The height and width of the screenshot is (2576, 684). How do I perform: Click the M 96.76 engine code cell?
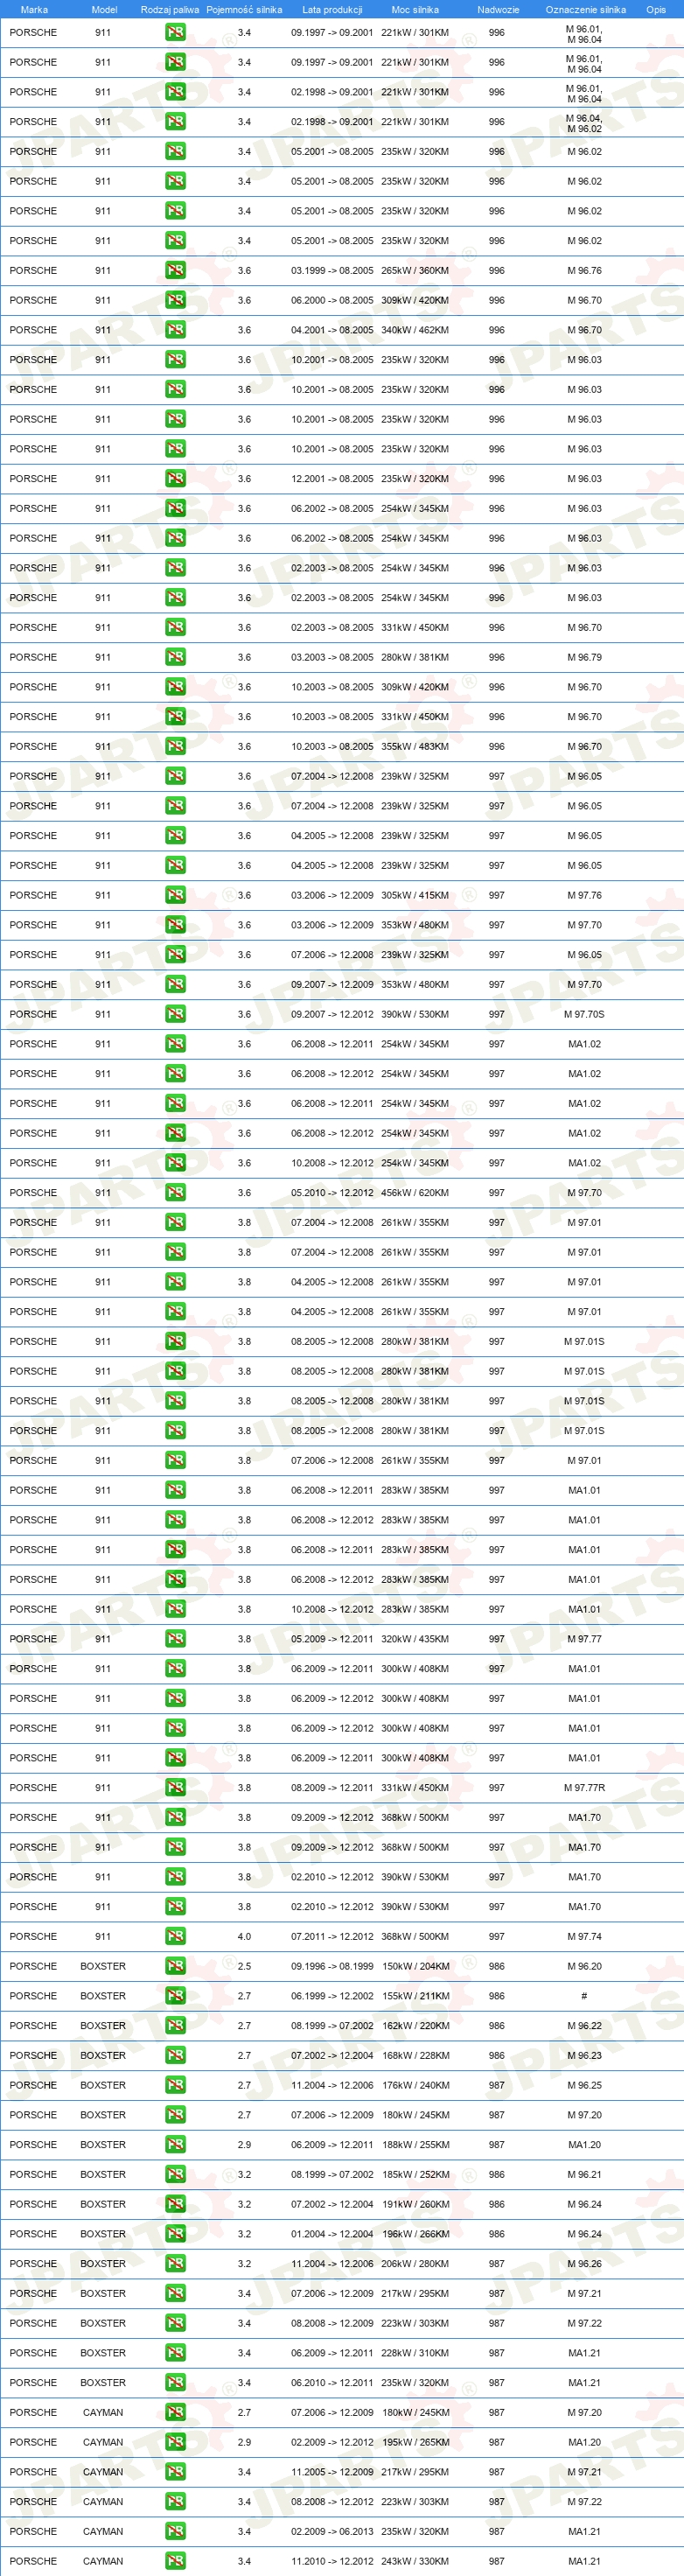pos(584,270)
